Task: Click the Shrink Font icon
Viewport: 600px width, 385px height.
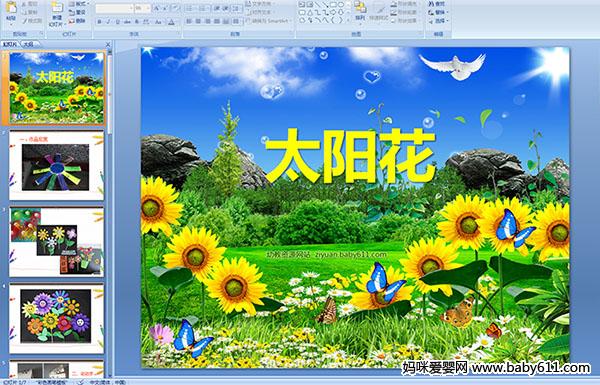Action: tap(165, 8)
